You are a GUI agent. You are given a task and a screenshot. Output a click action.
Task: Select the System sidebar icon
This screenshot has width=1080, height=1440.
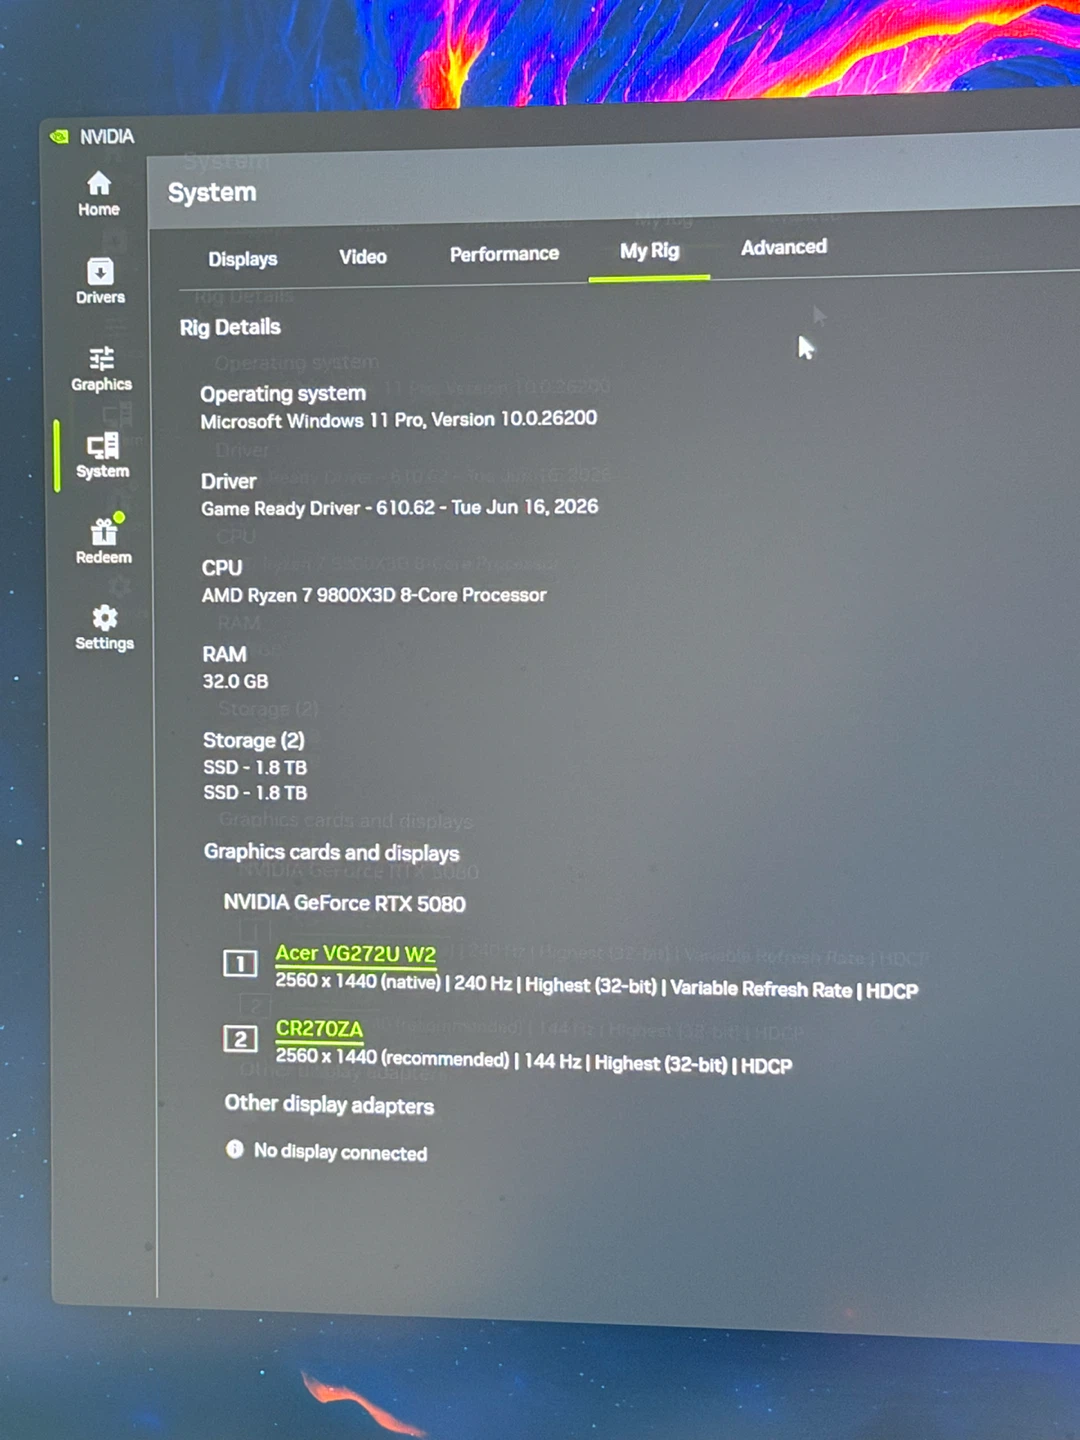click(x=102, y=456)
